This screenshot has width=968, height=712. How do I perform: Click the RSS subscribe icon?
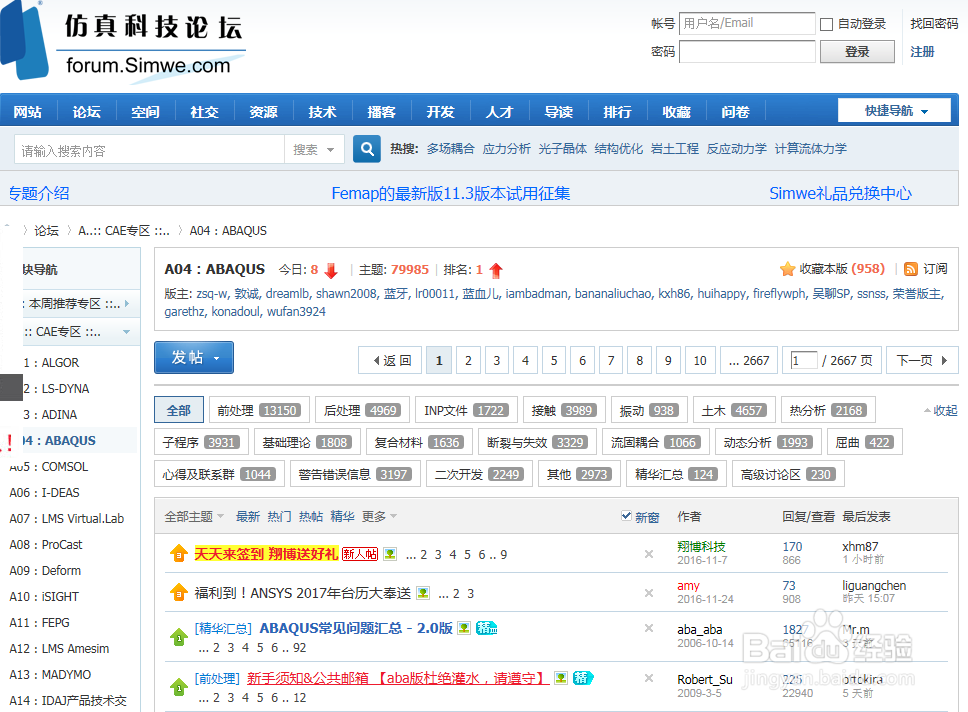pyautogui.click(x=911, y=269)
